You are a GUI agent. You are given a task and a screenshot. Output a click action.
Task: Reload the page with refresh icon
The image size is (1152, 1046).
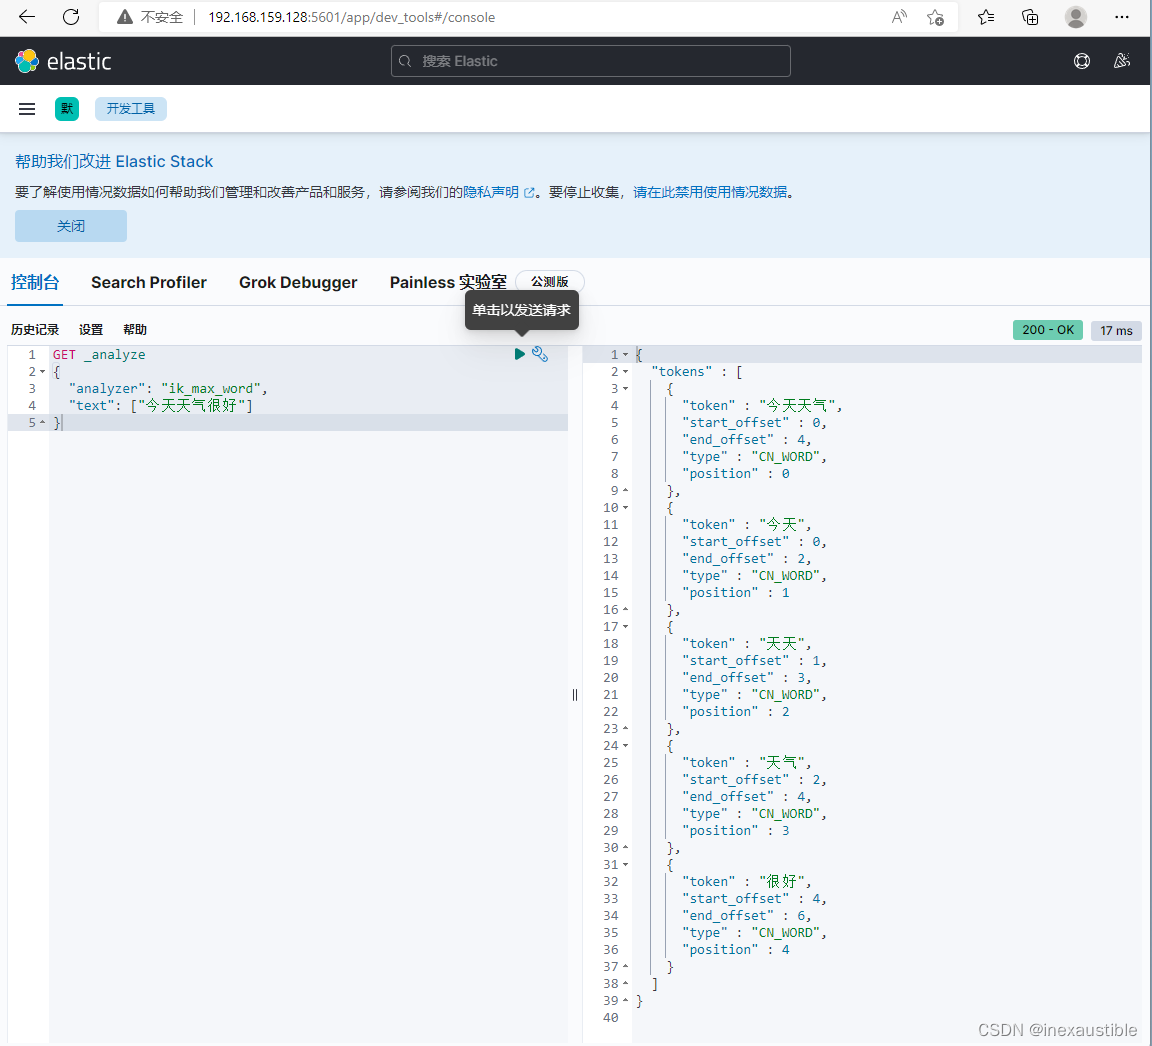point(71,17)
